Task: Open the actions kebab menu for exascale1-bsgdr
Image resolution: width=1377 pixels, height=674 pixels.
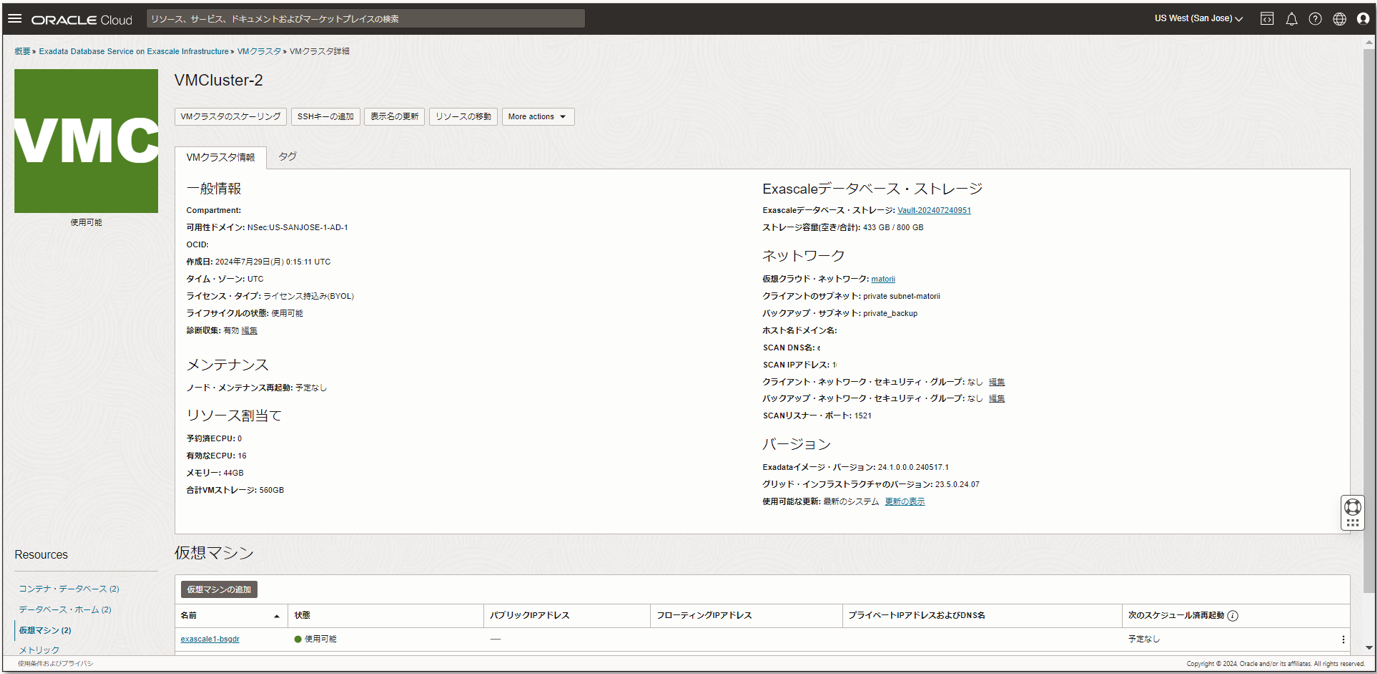Action: pos(1343,639)
